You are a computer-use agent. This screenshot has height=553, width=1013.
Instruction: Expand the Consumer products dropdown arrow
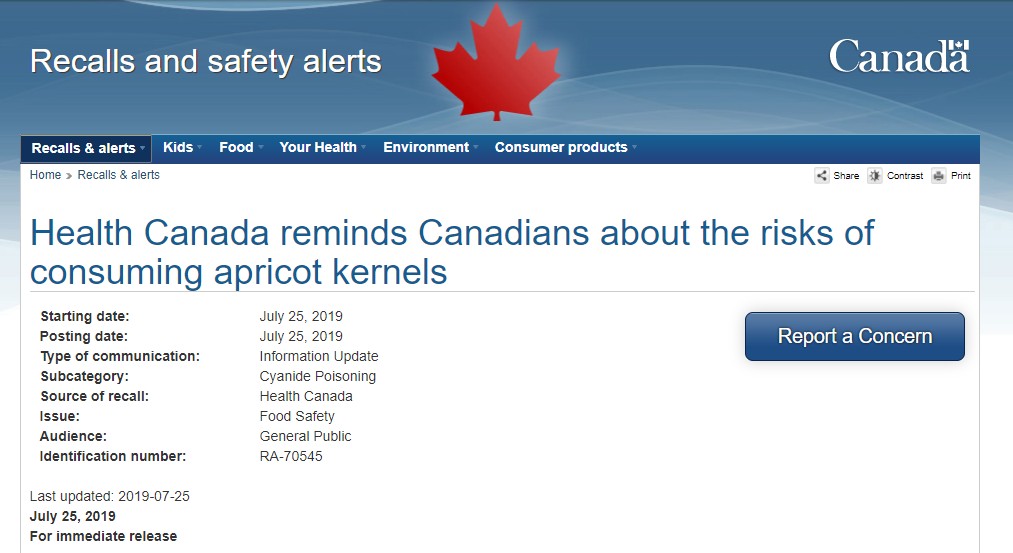click(x=634, y=147)
